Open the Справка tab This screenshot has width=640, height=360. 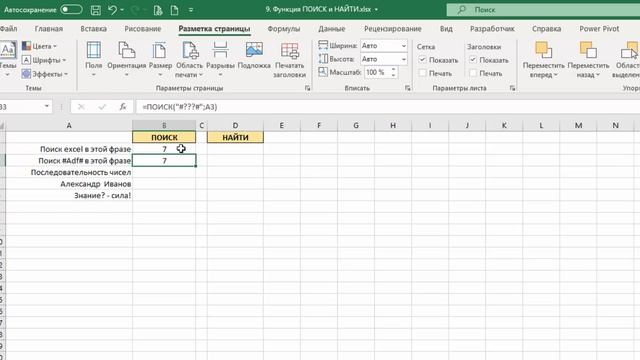pos(546,29)
